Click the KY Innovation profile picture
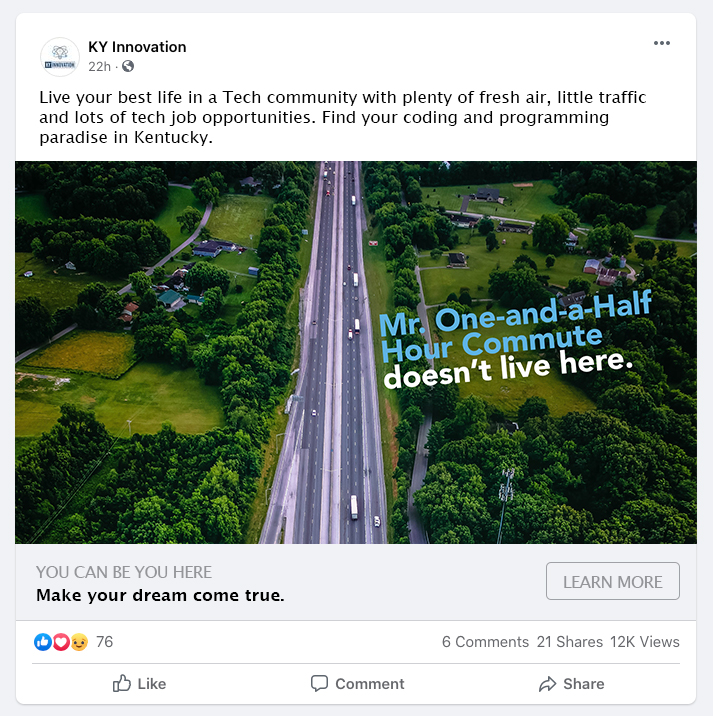713x716 pixels. pos(60,57)
